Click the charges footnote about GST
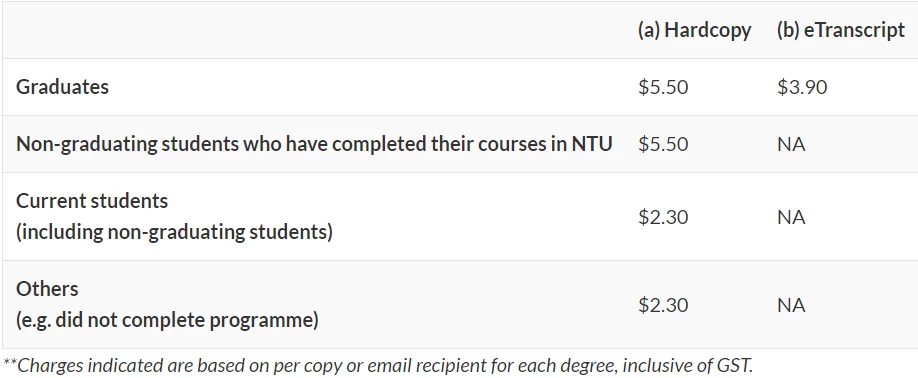The image size is (918, 378). (378, 365)
